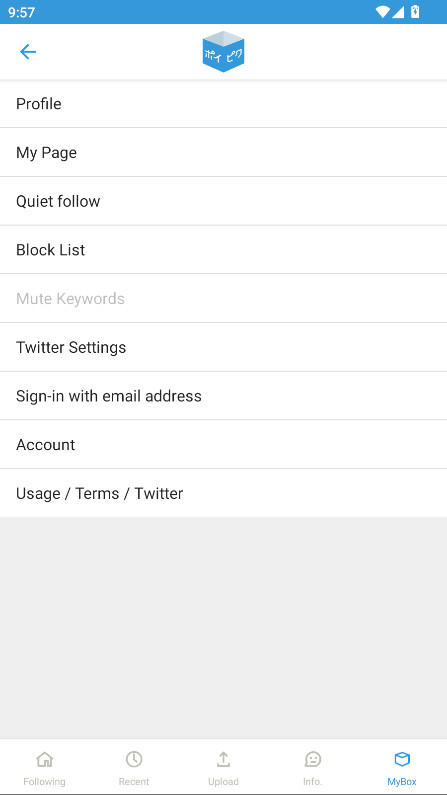Tap the Upload arrow icon
This screenshot has height=795, width=447.
point(223,759)
